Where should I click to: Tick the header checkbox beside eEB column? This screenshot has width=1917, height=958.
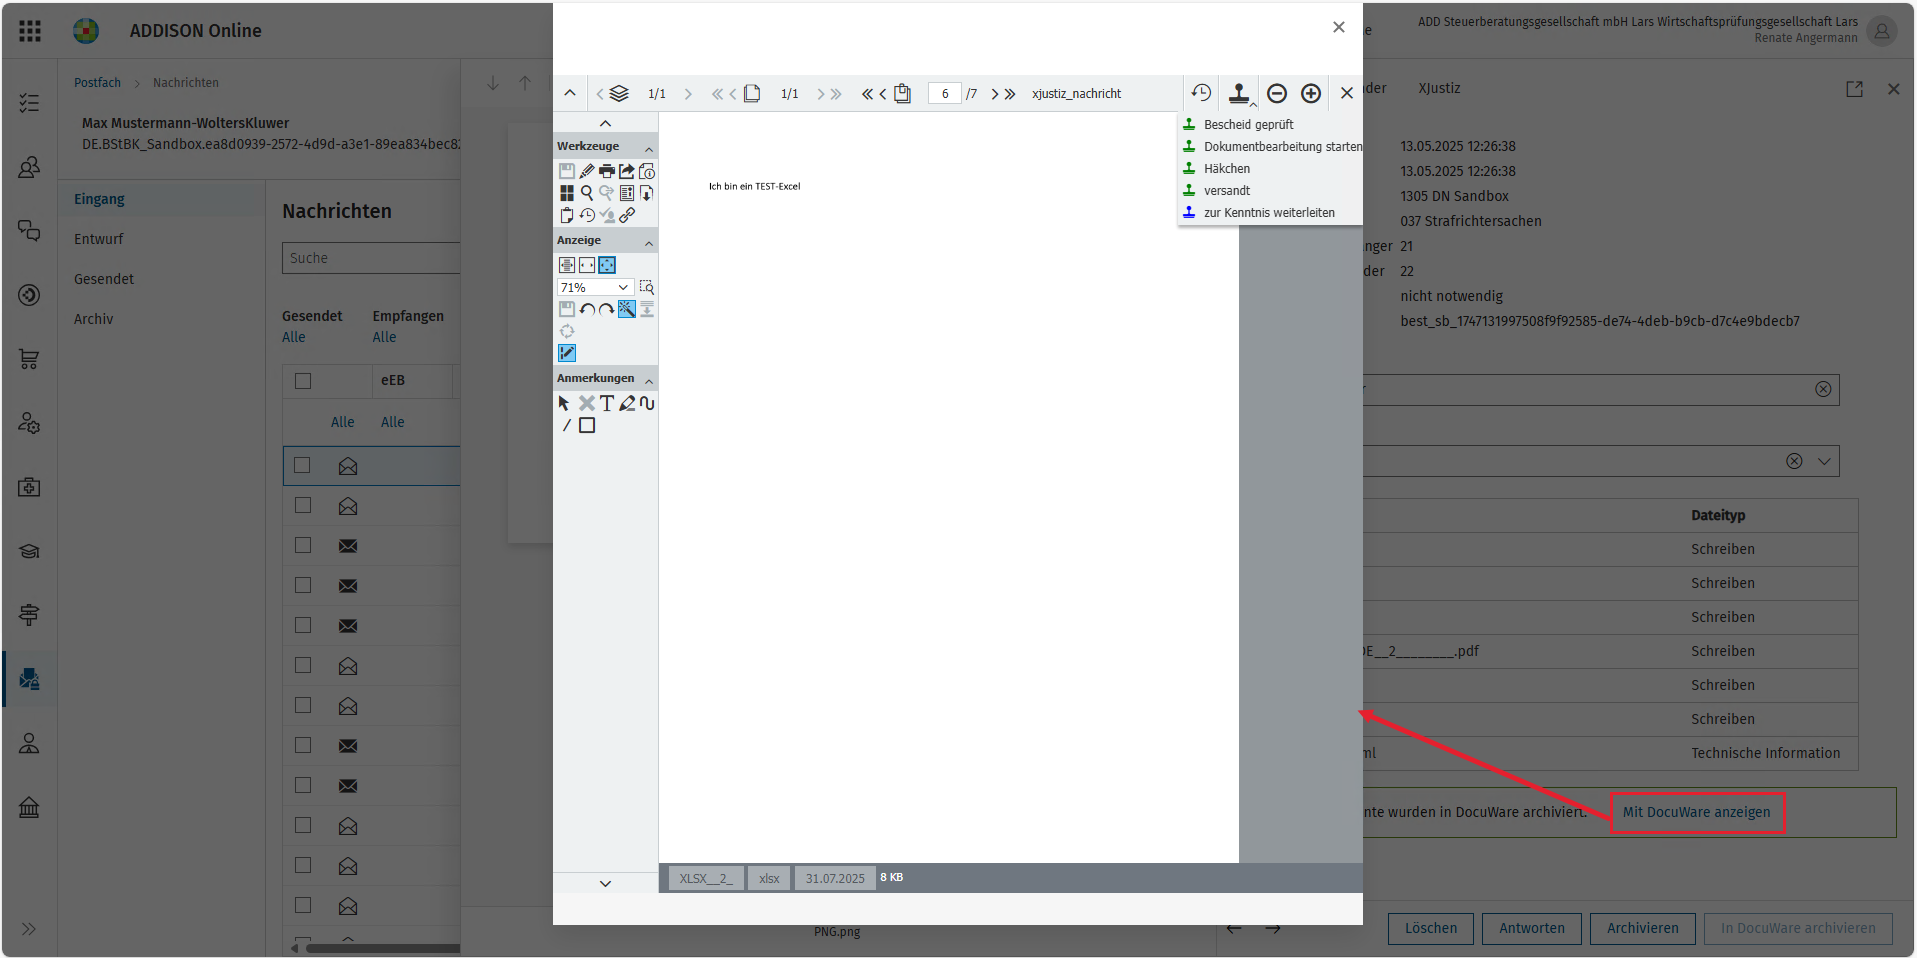click(303, 380)
